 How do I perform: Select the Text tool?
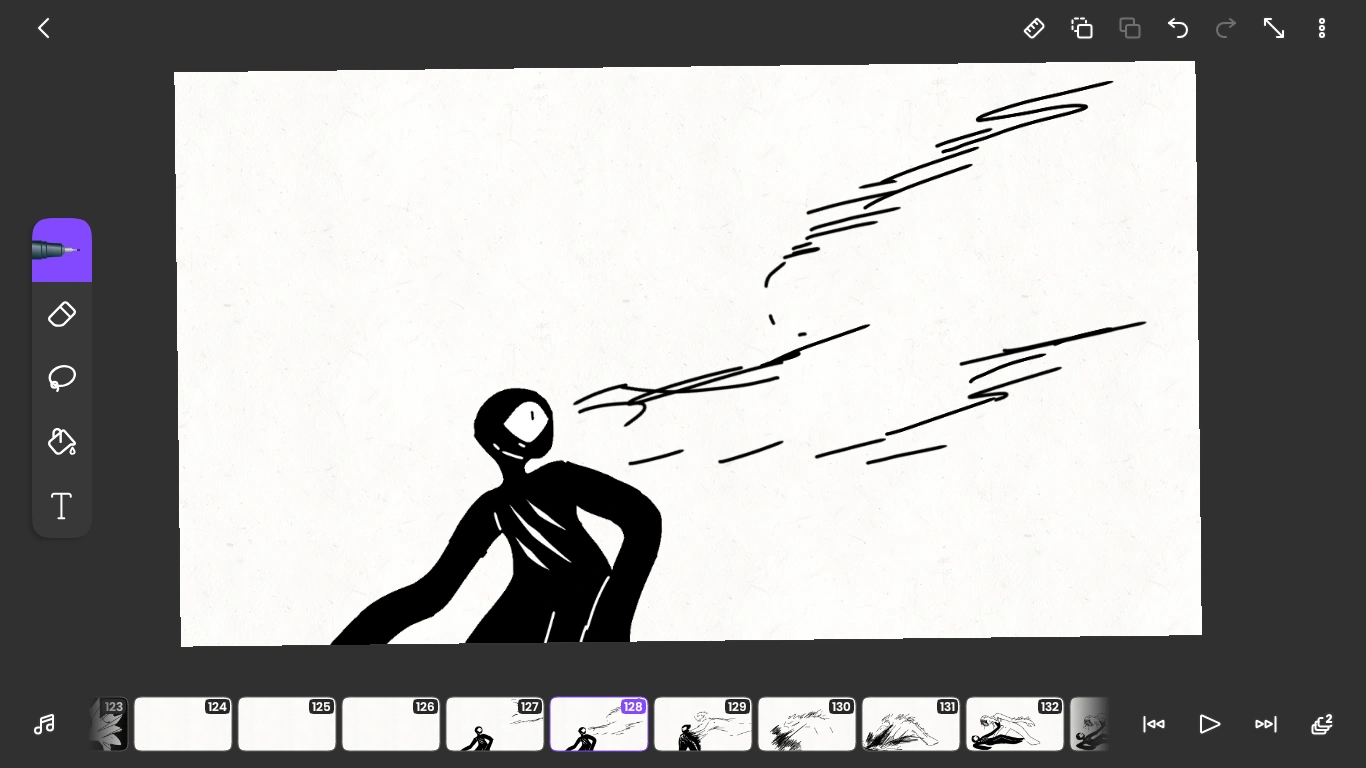(61, 506)
